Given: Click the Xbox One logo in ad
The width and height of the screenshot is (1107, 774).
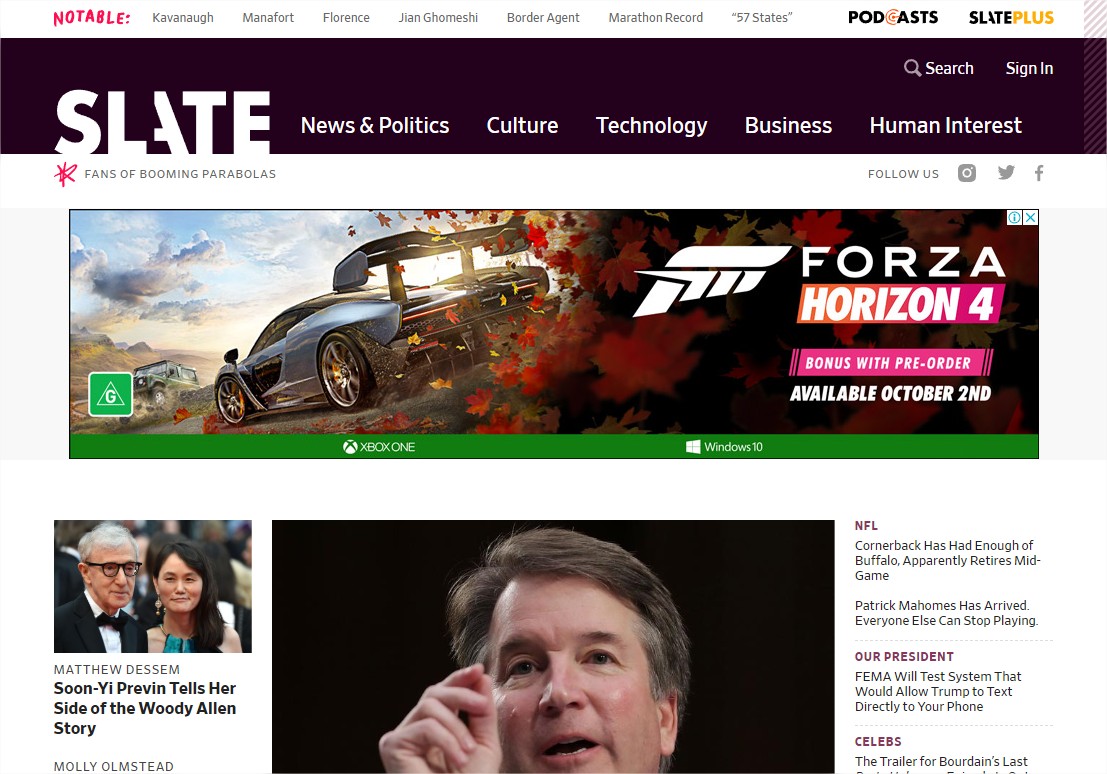Looking at the screenshot, I should coord(379,446).
